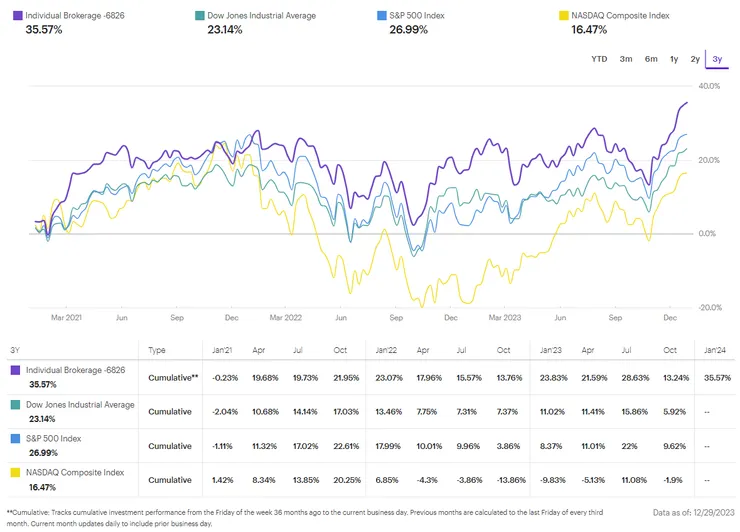Select the active 3y range tab
The width and height of the screenshot is (740, 532).
click(717, 59)
